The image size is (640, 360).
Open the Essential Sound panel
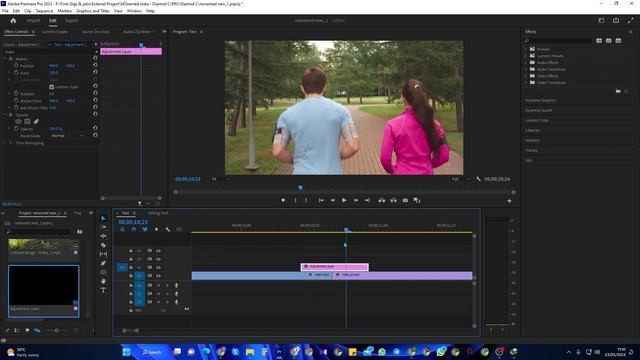pos(538,110)
